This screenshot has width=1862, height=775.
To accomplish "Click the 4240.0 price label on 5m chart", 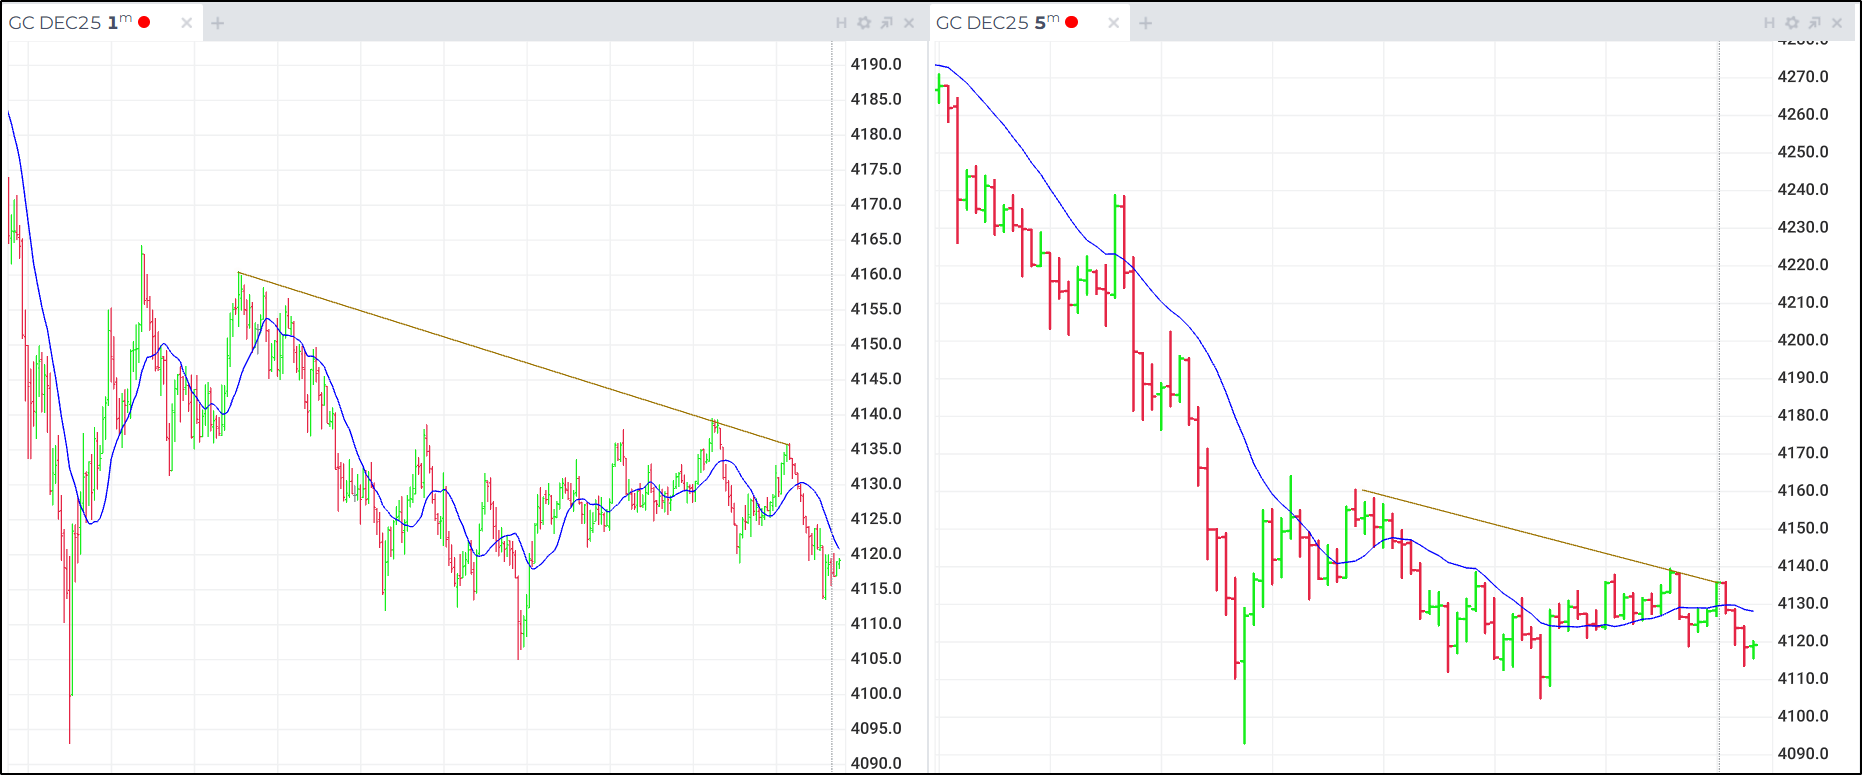I will (1803, 190).
